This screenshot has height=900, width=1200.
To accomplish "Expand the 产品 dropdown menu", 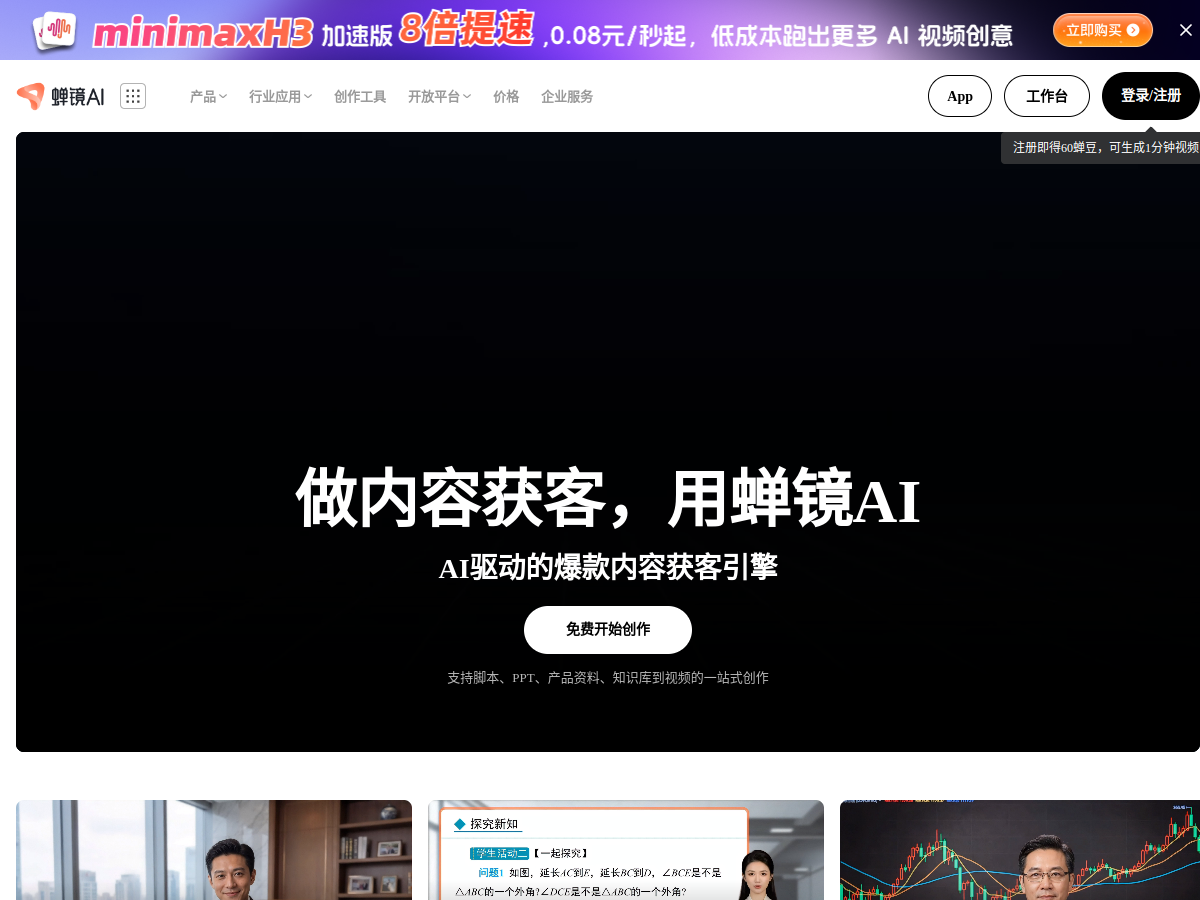I will pyautogui.click(x=208, y=96).
